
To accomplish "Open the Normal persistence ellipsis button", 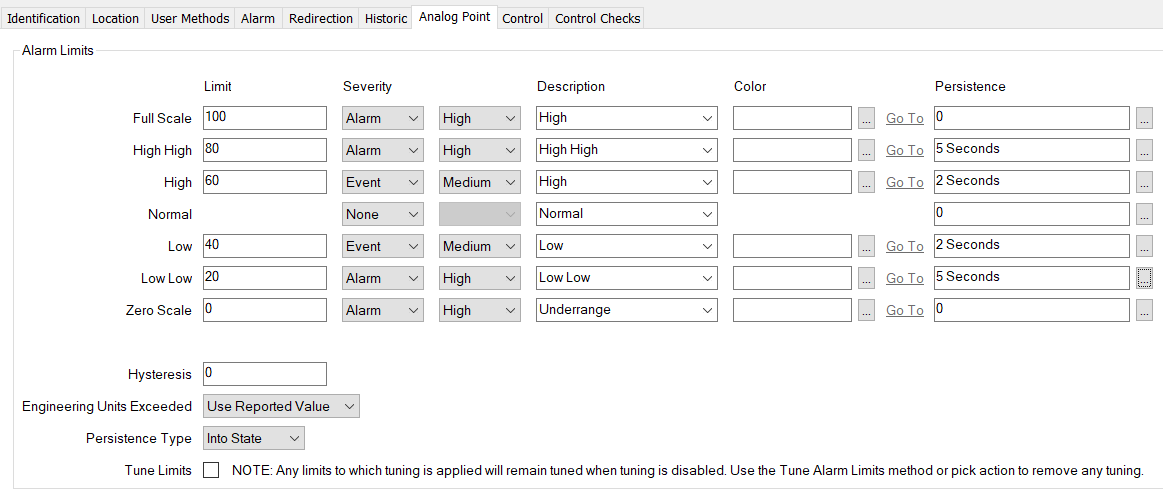I will (1144, 215).
